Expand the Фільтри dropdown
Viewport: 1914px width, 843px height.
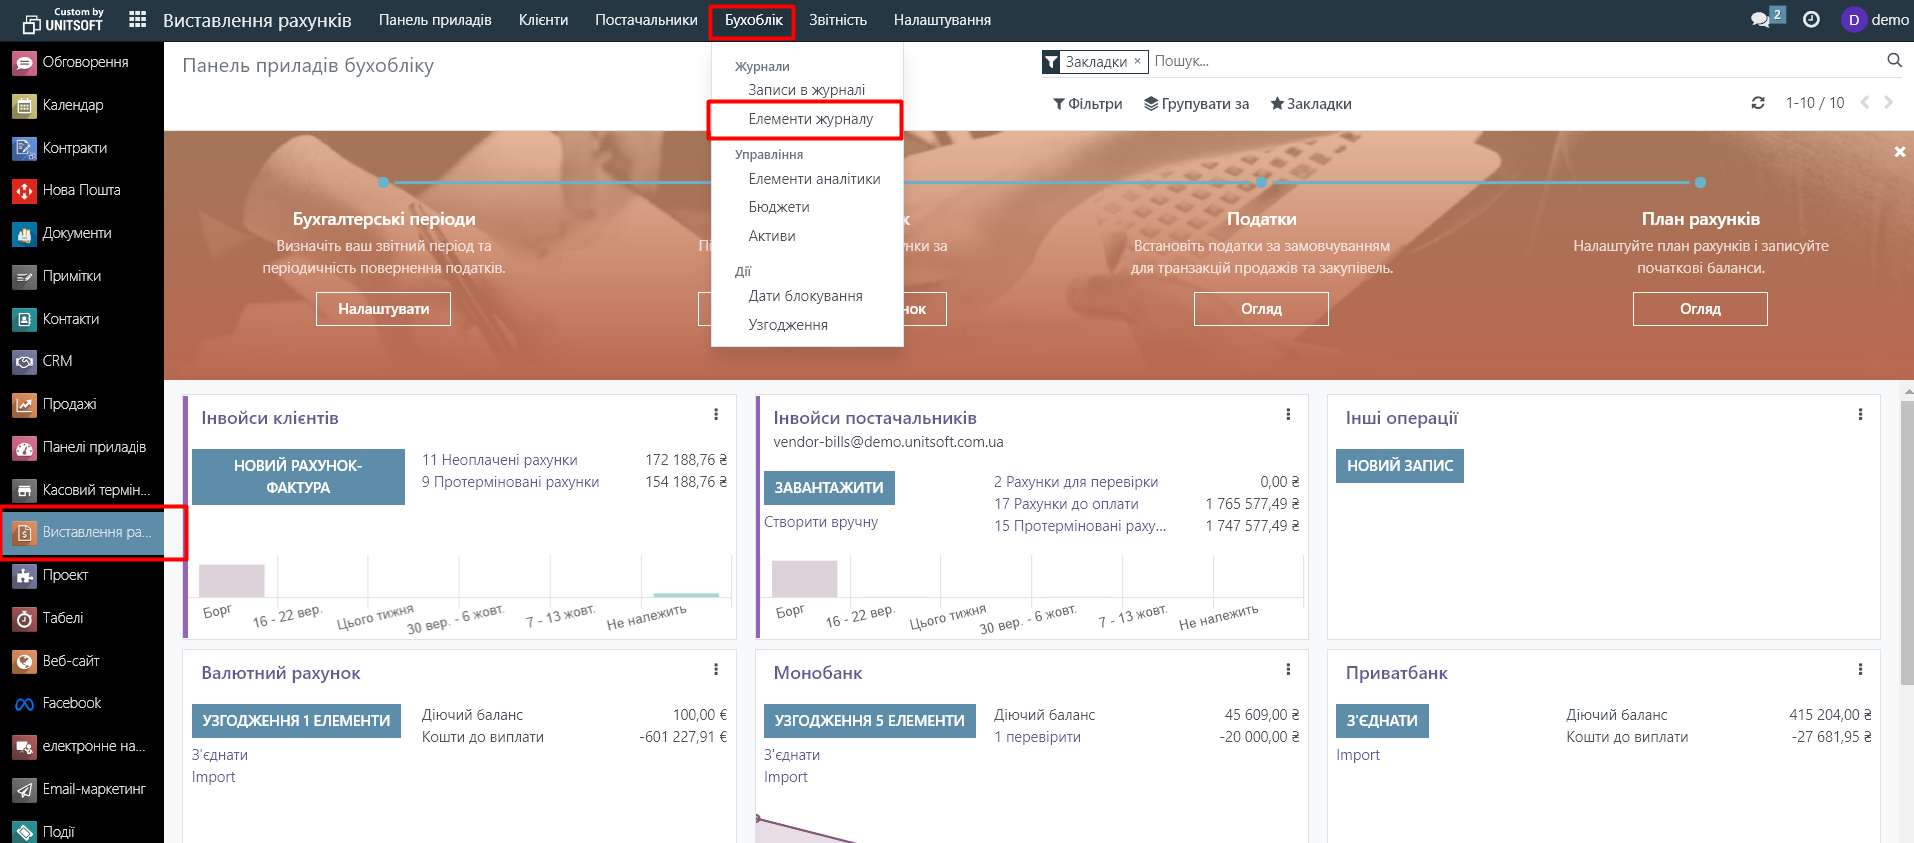(1087, 104)
